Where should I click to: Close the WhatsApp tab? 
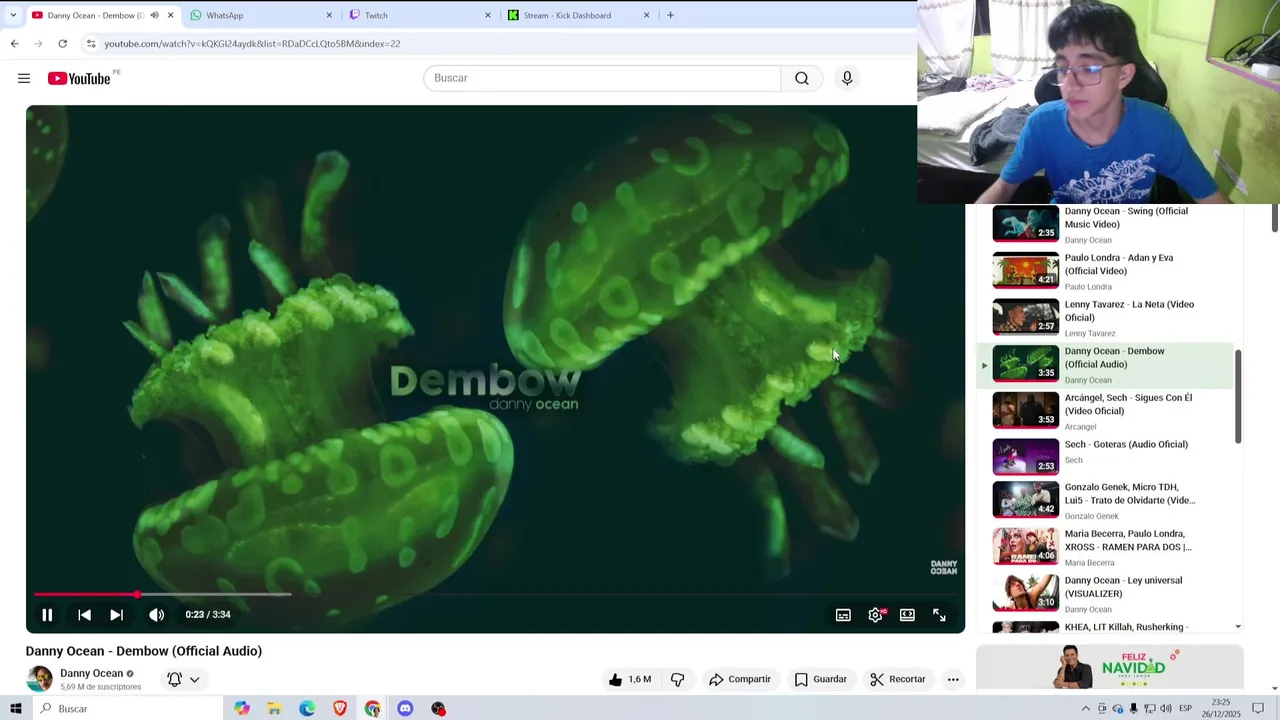[x=329, y=15]
